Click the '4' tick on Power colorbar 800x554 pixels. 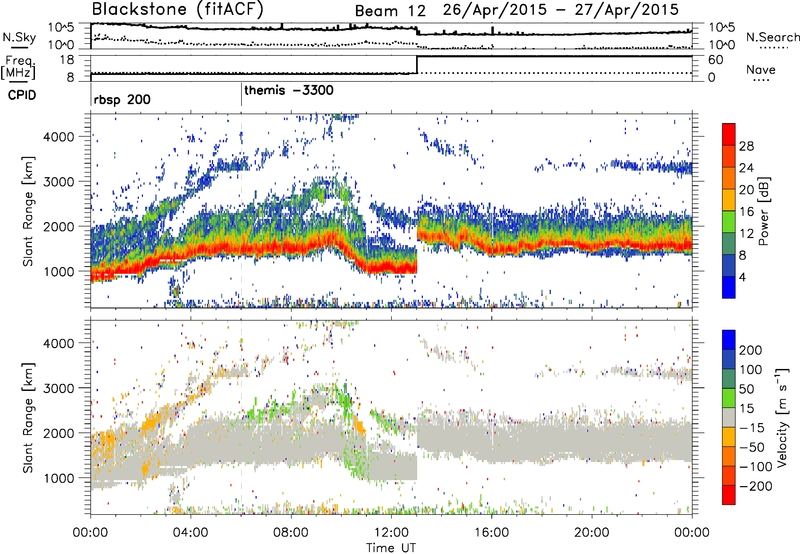(743, 277)
